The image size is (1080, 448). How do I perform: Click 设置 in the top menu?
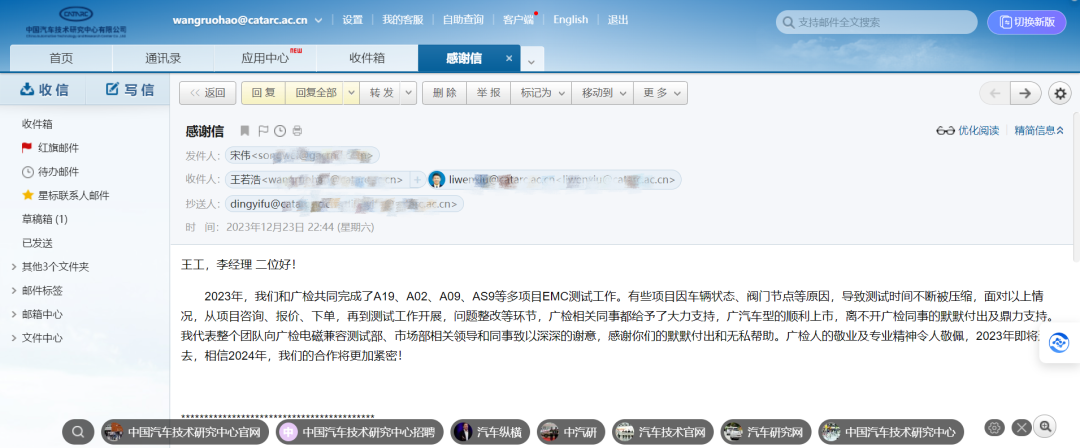coord(353,20)
